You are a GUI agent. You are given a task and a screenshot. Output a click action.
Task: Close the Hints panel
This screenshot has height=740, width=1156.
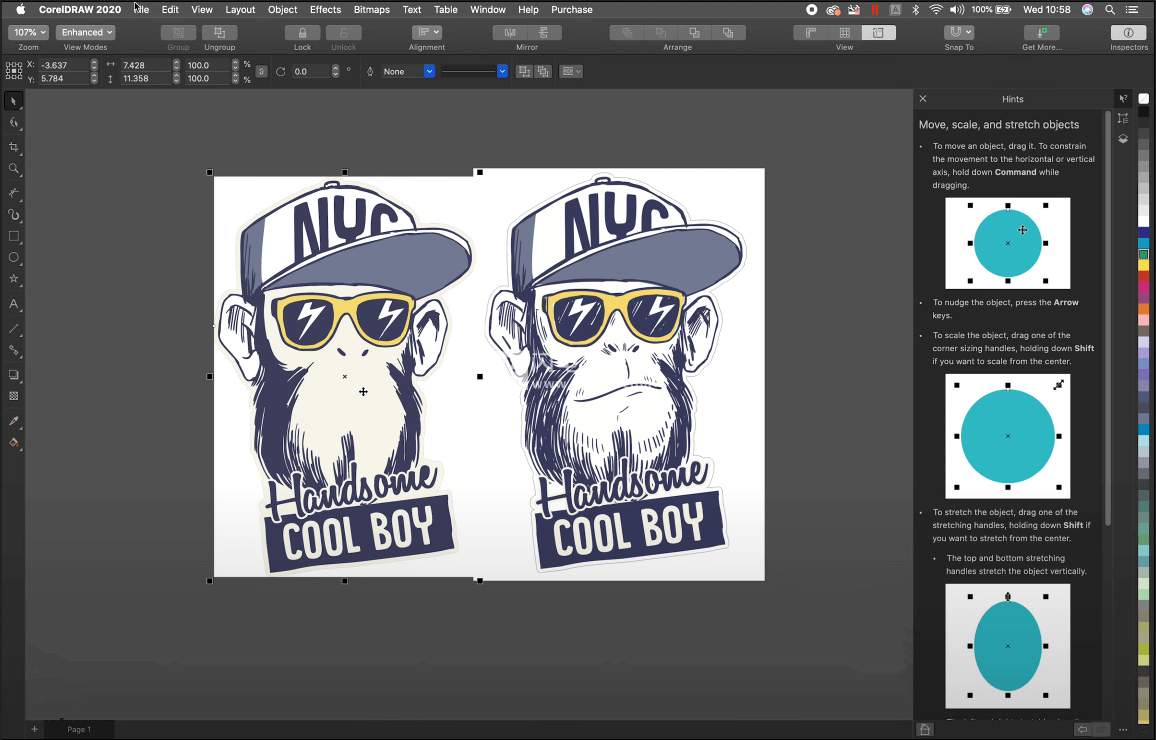(x=923, y=99)
